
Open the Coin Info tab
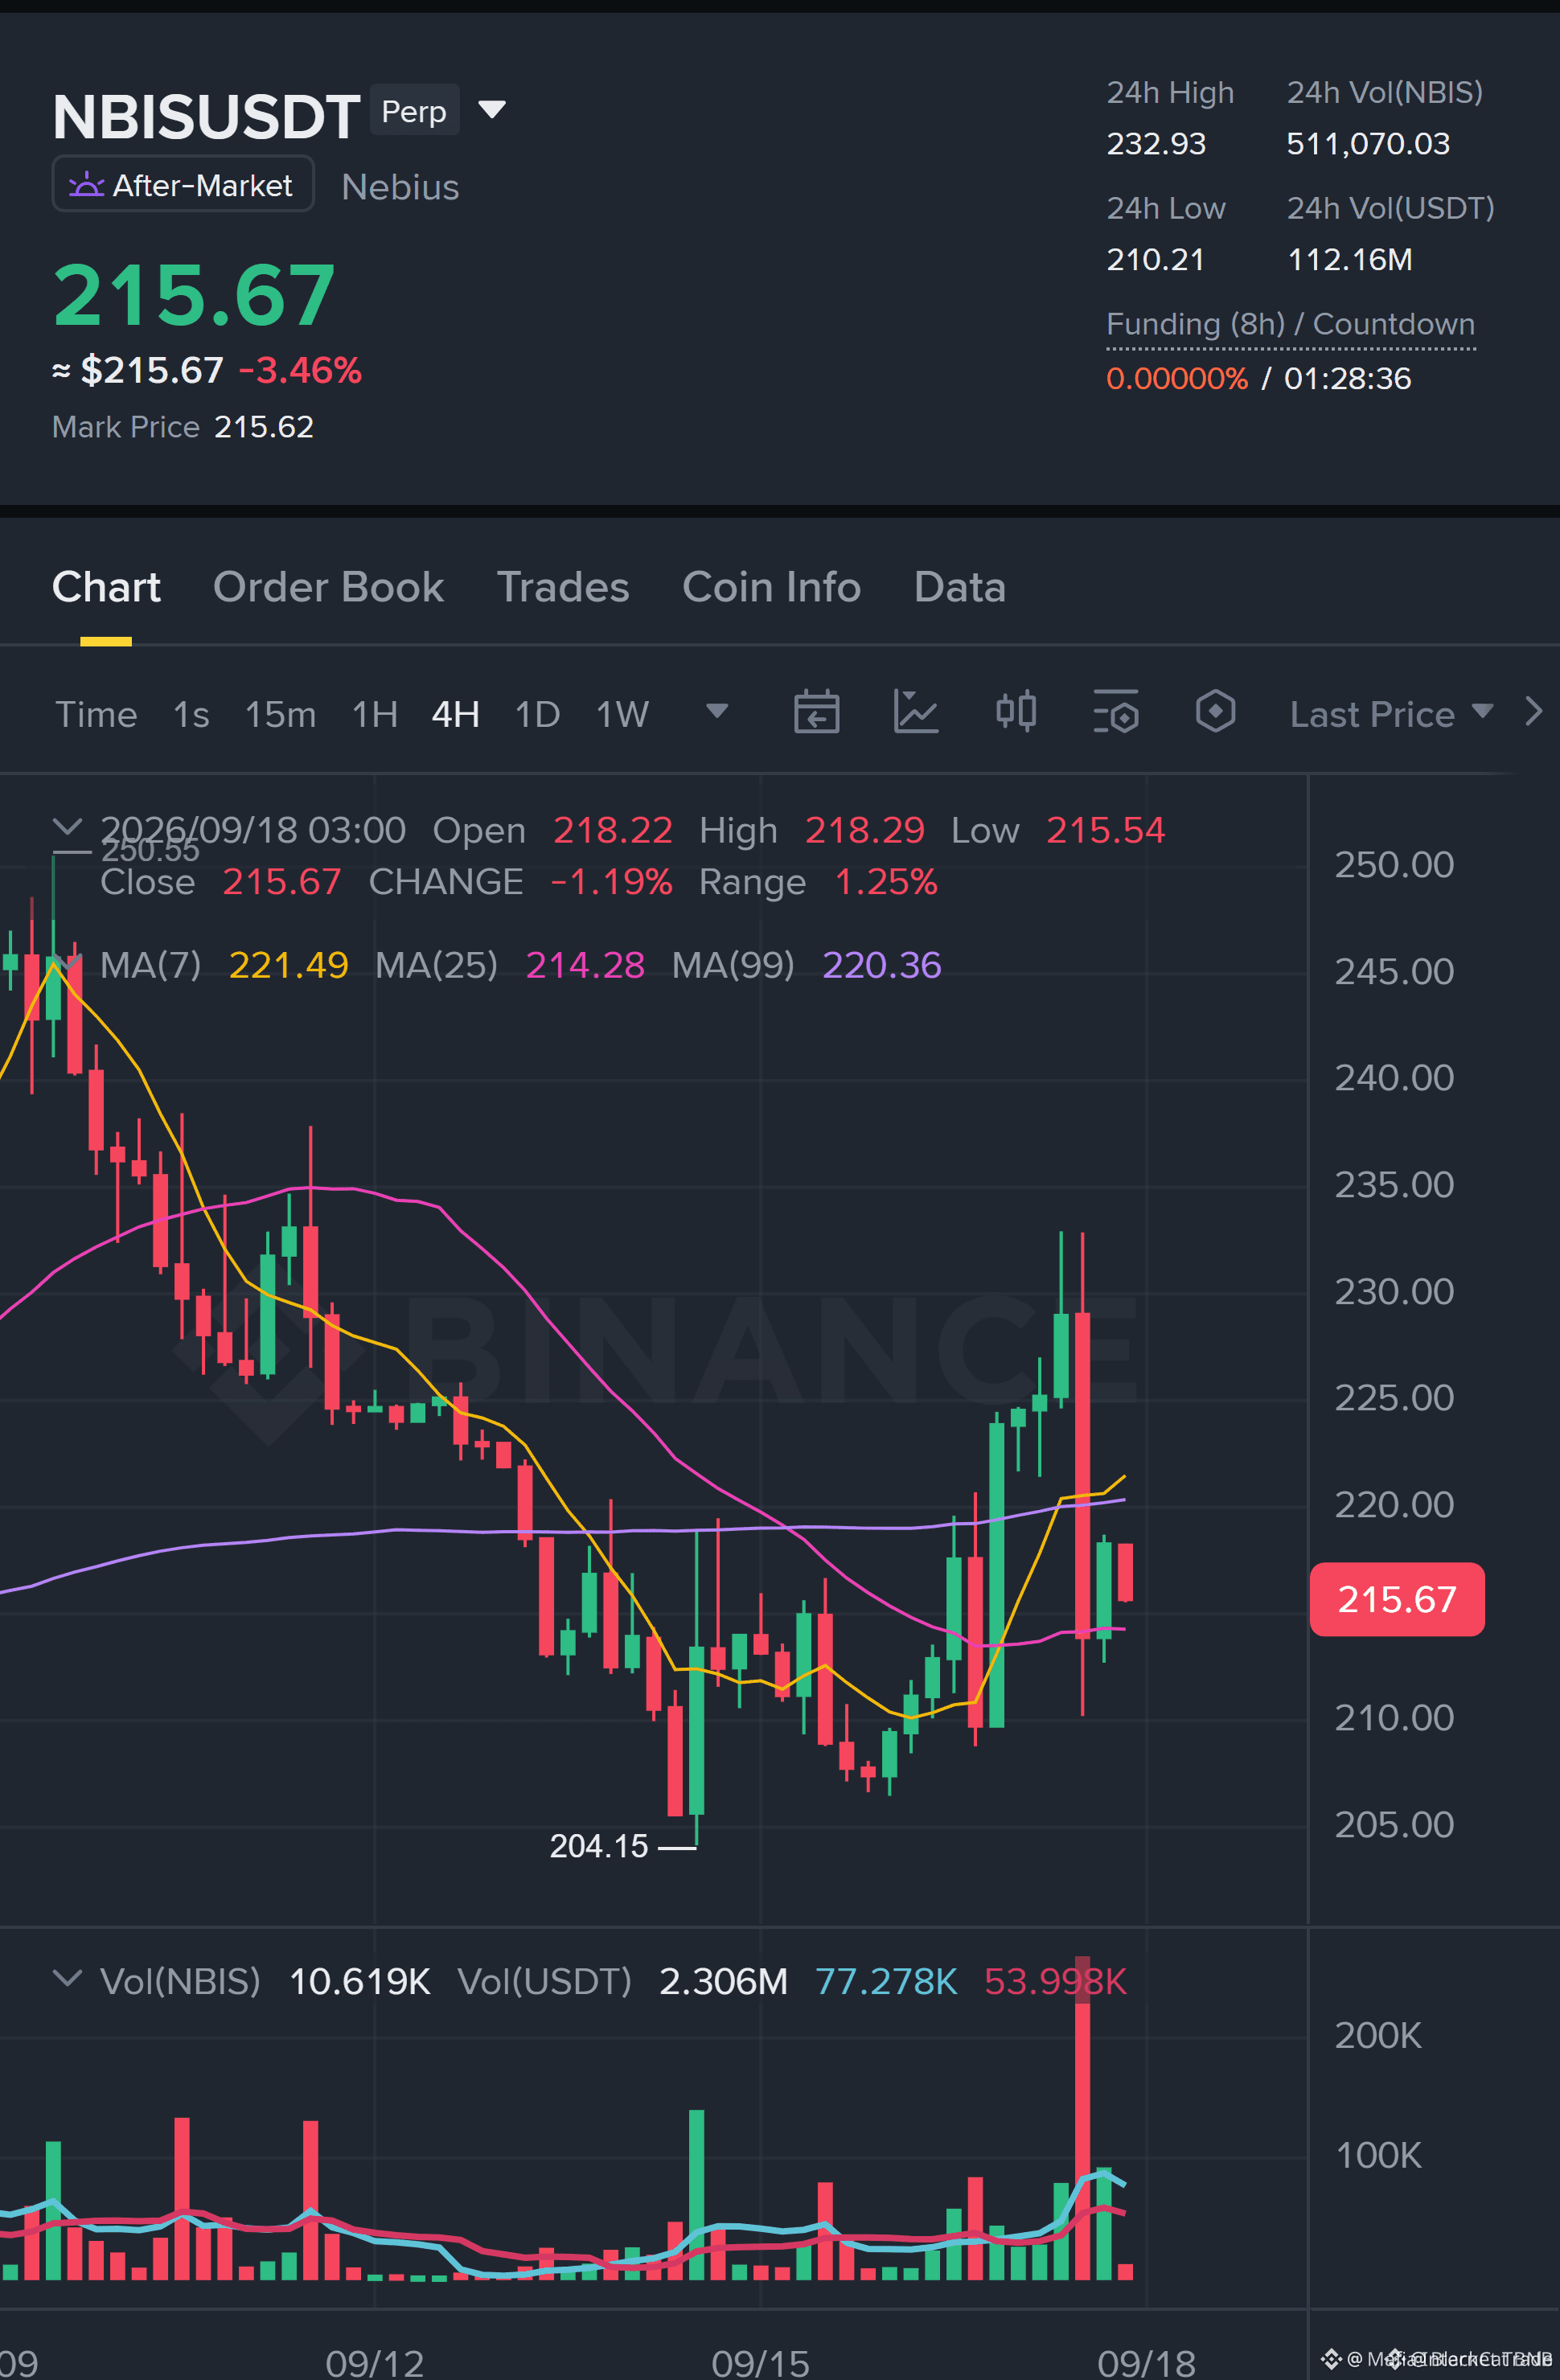[x=771, y=587]
